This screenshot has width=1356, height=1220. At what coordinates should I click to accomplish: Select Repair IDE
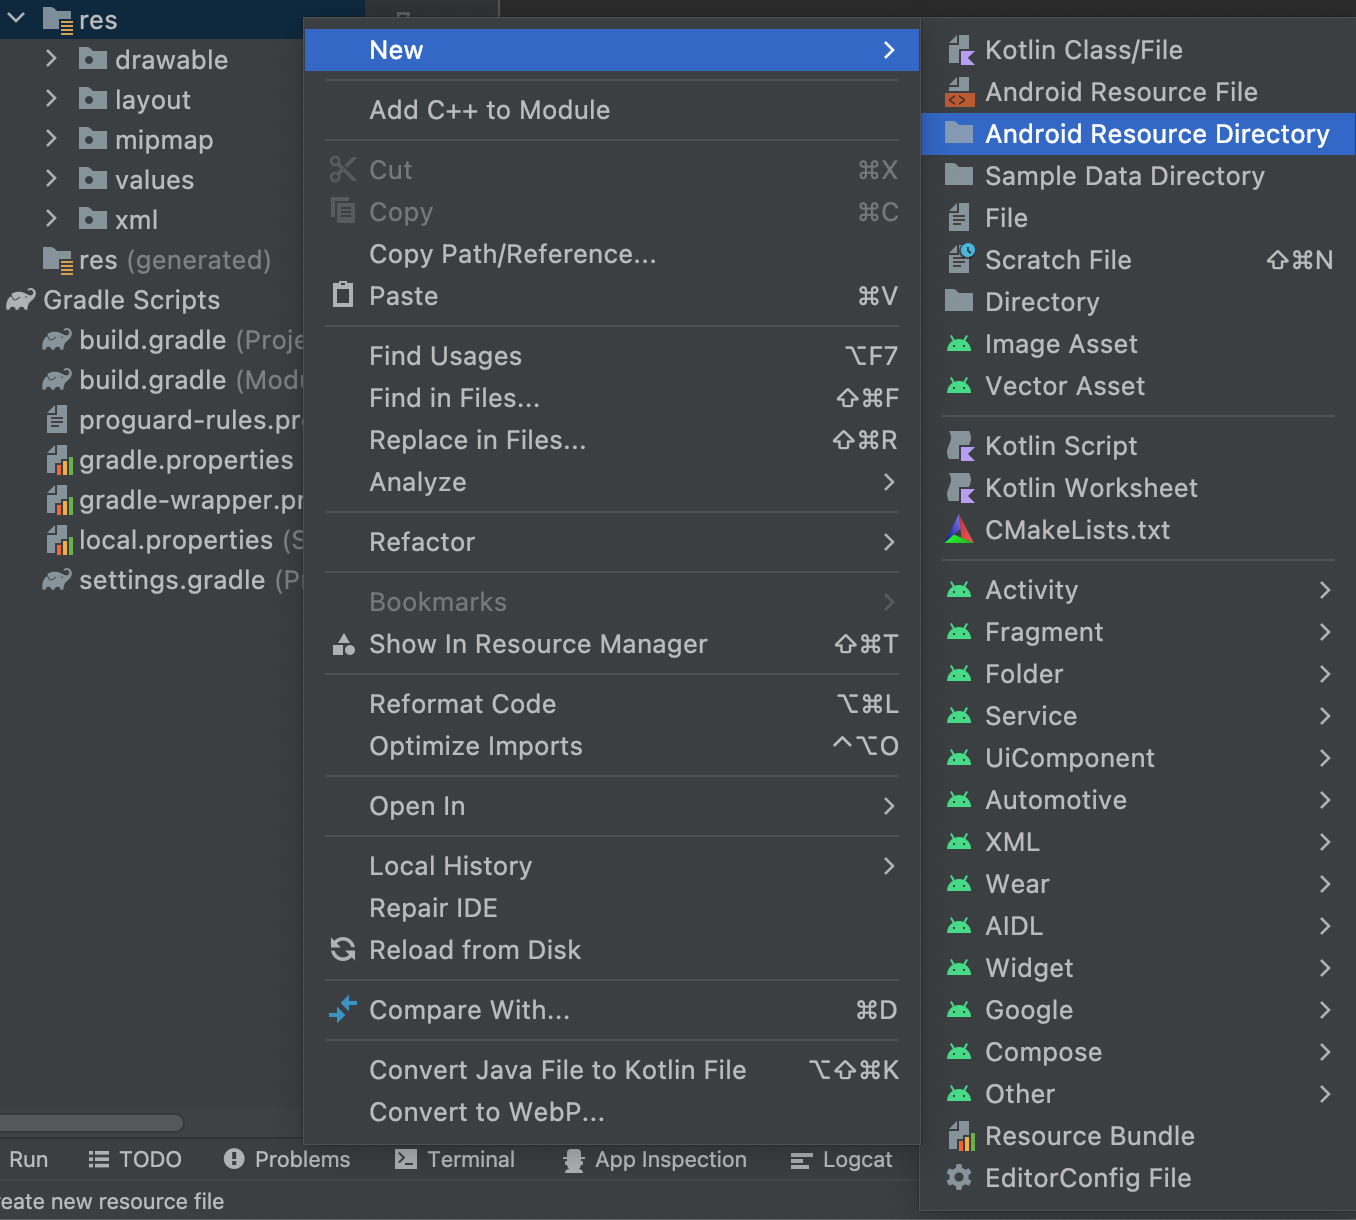click(612, 908)
